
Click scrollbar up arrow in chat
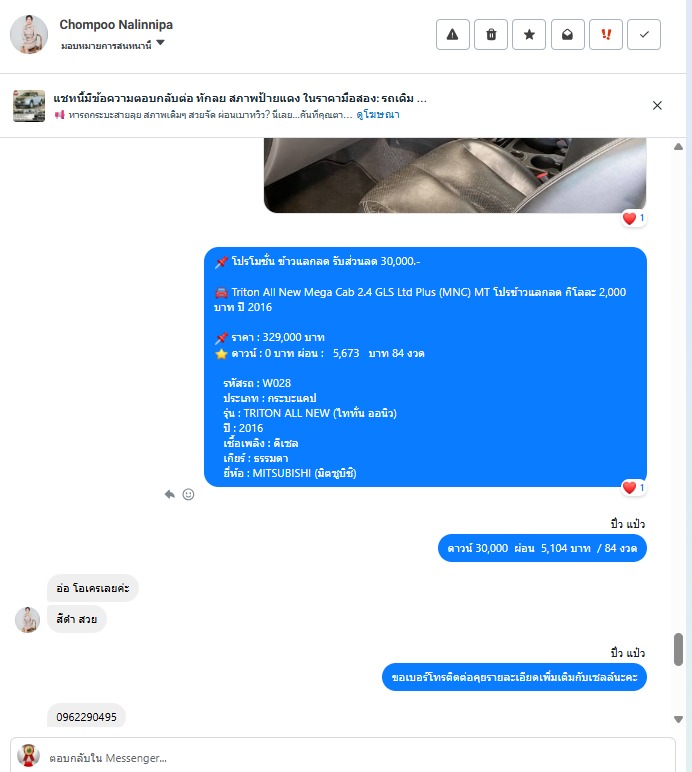[678, 147]
